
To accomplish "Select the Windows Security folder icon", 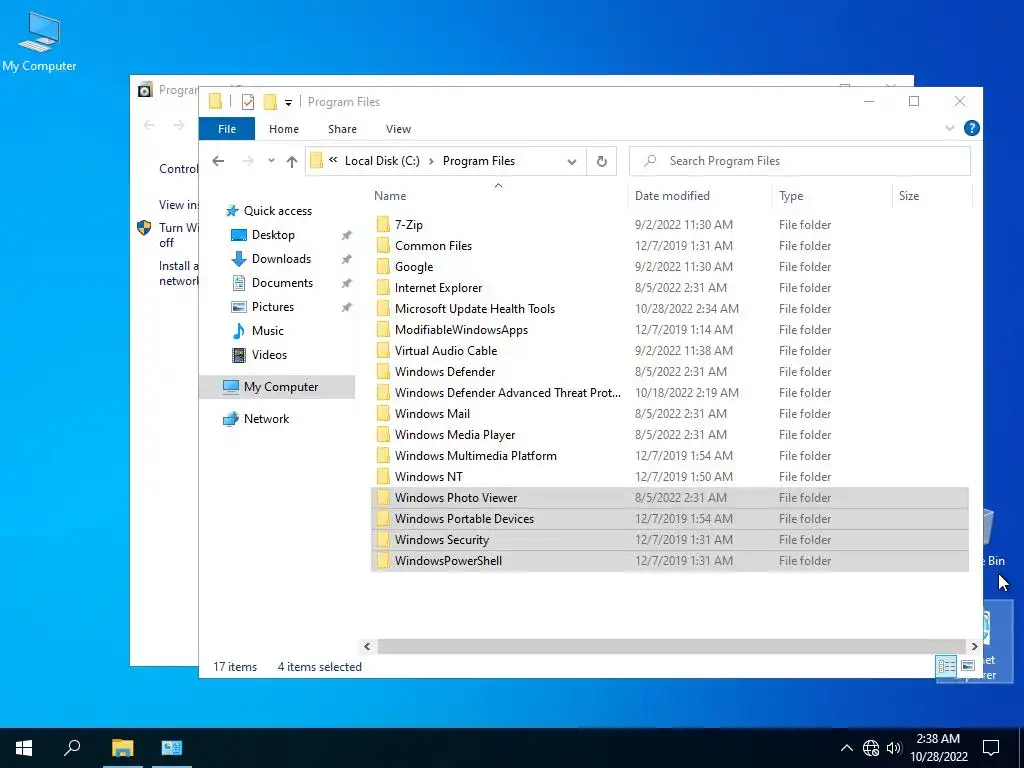I will 383,539.
